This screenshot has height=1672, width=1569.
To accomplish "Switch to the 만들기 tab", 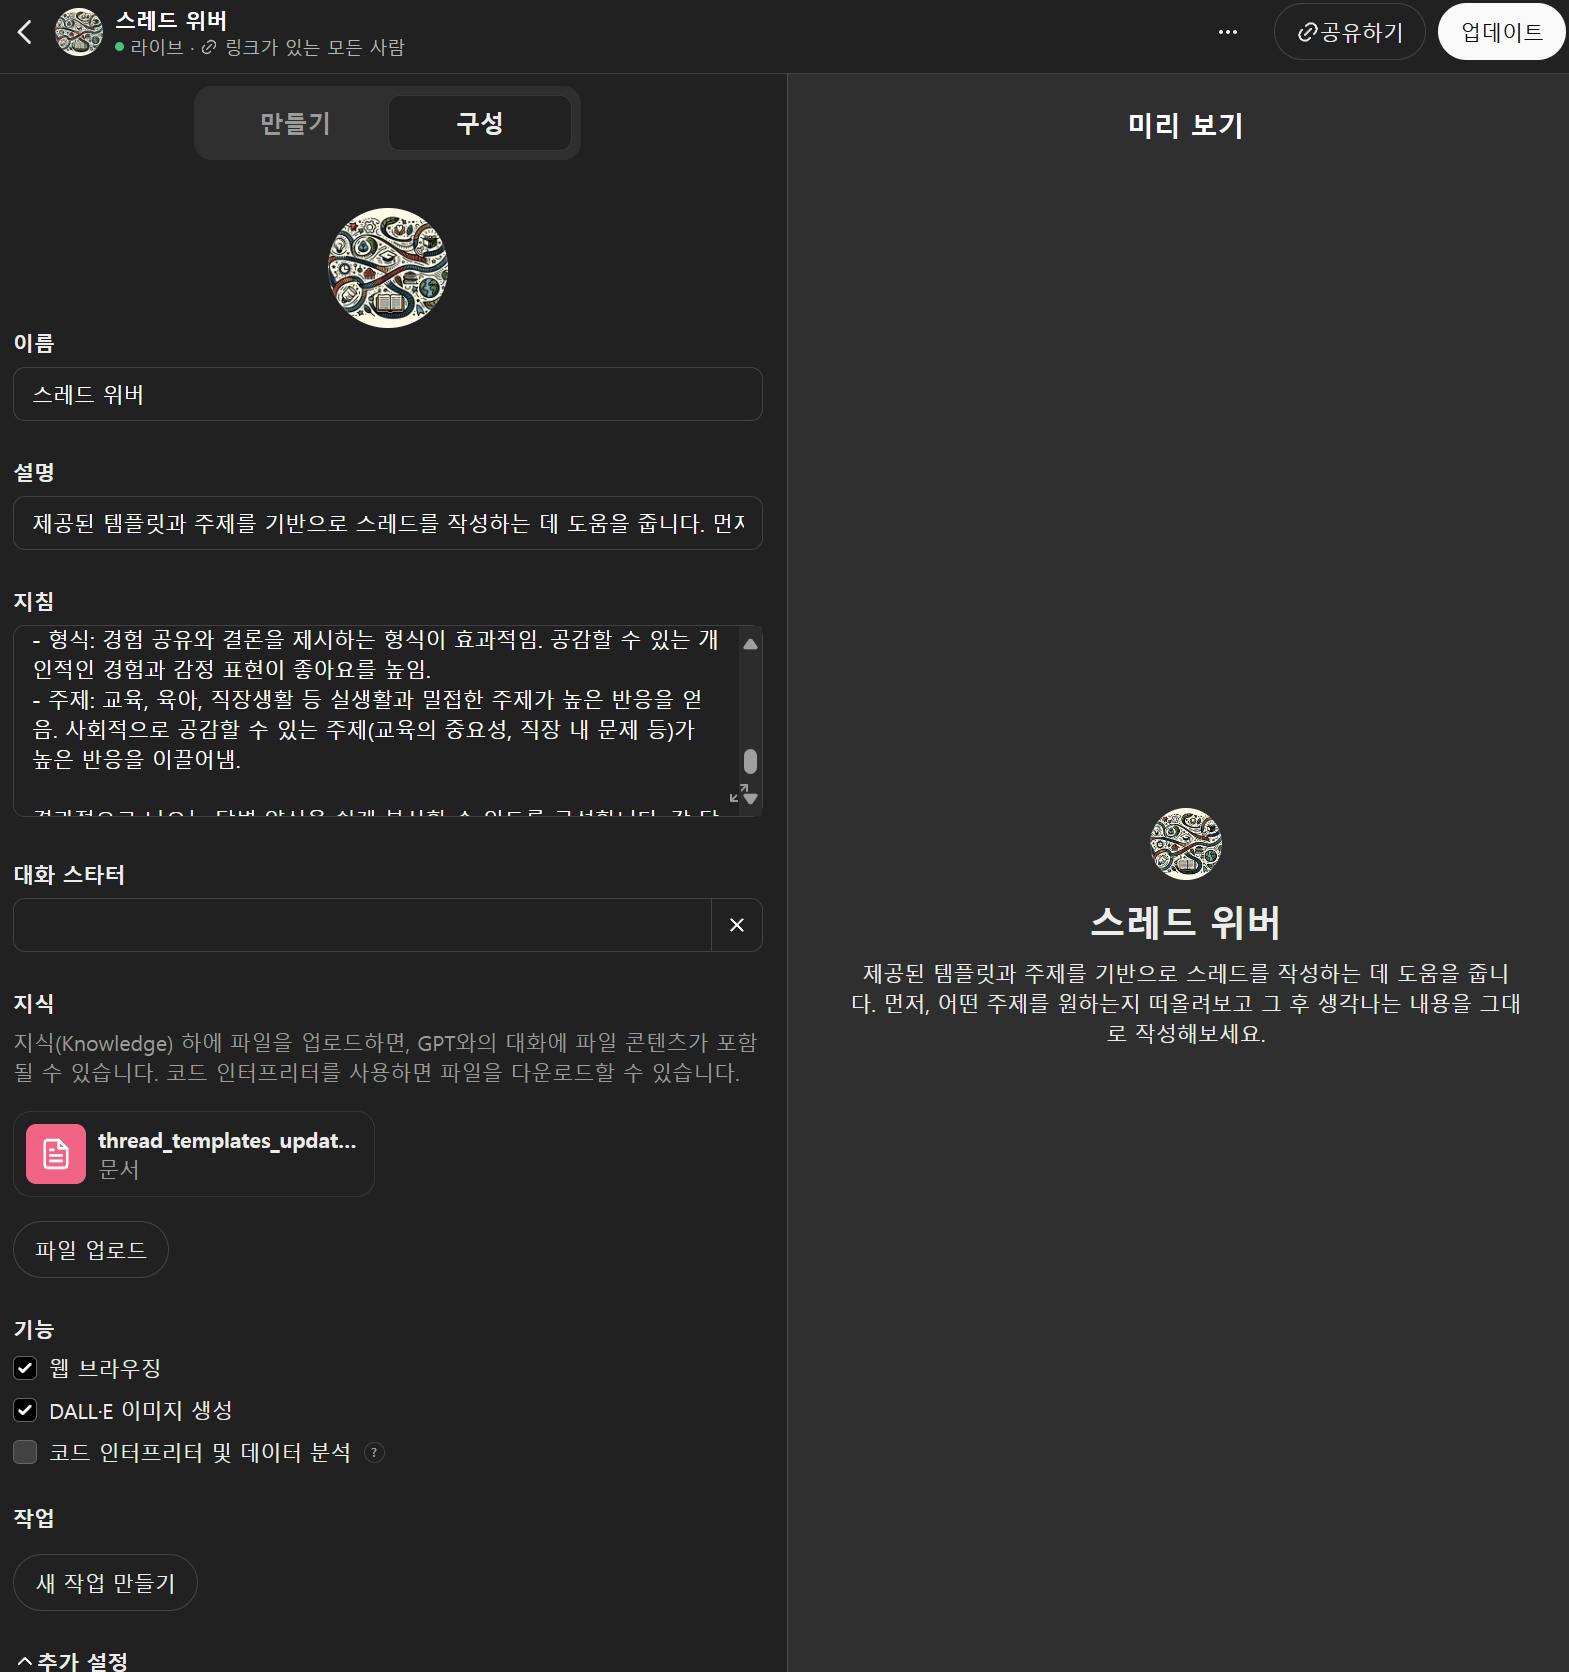I will pyautogui.click(x=295, y=123).
